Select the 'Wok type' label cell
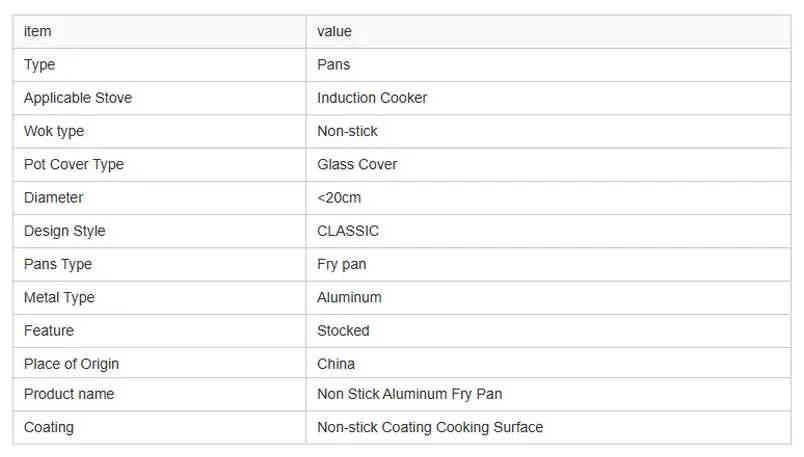Viewport: 804px width, 457px height. (54, 131)
